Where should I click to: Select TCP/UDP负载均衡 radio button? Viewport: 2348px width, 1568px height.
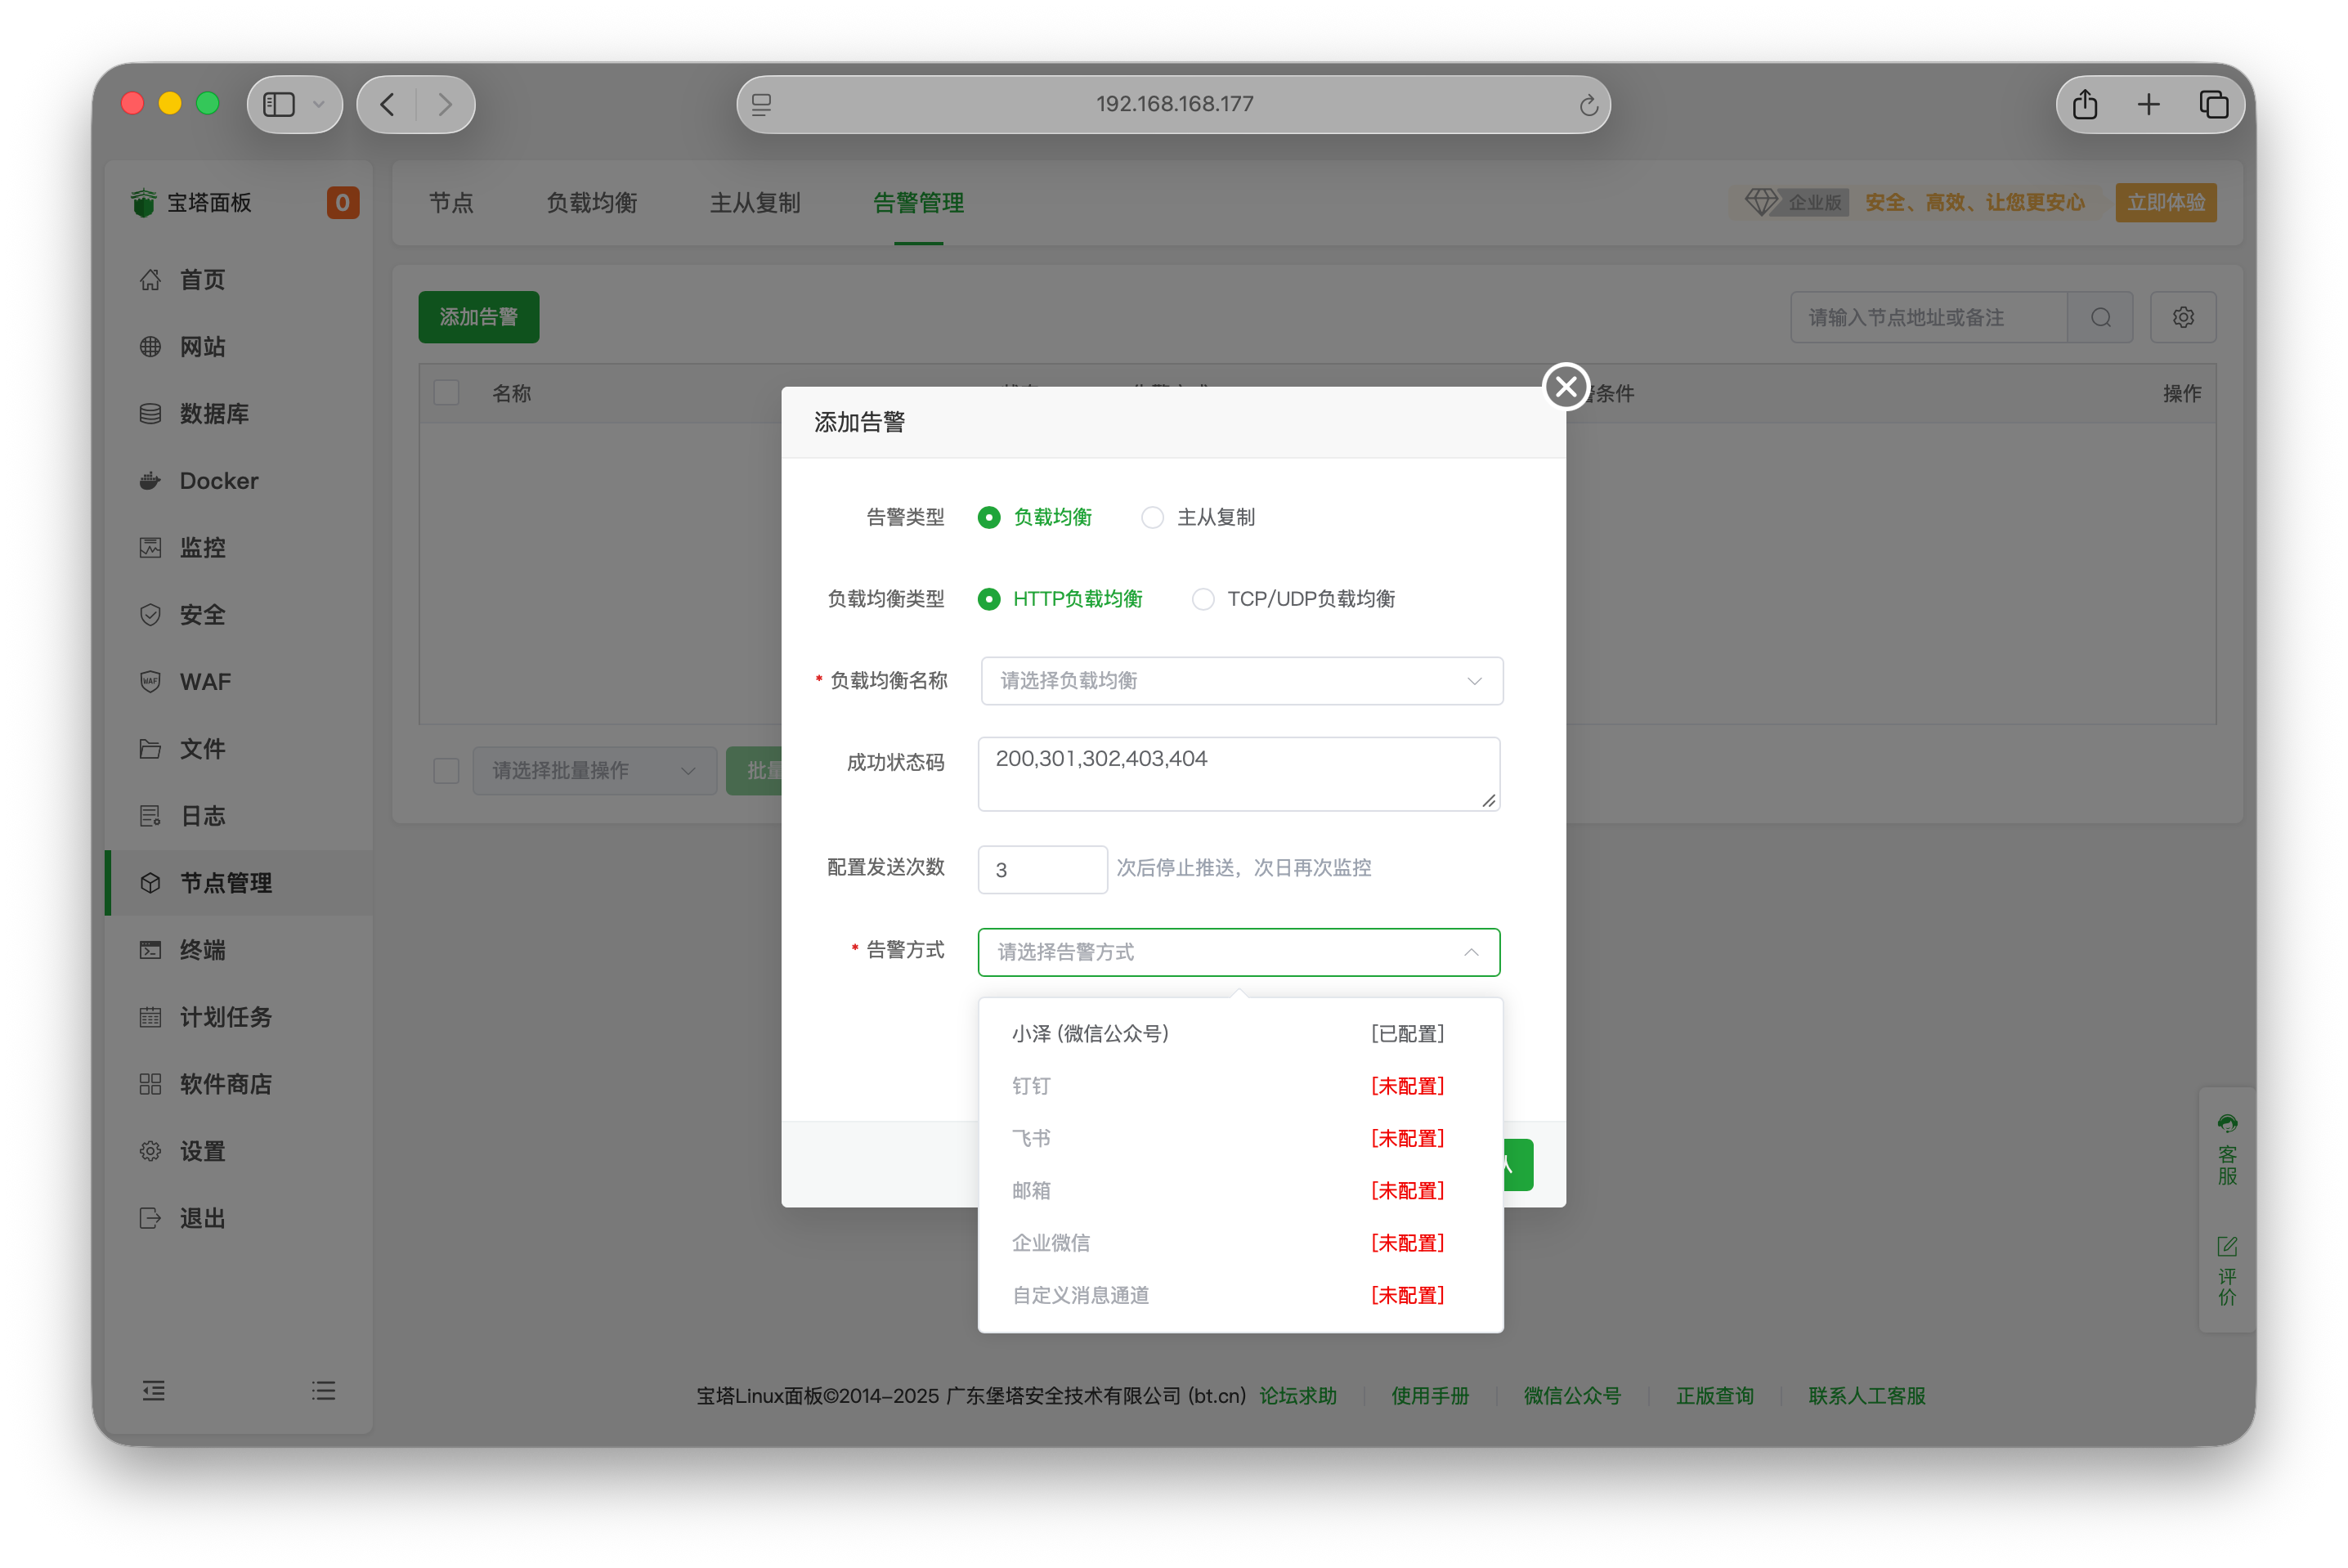1203,599
